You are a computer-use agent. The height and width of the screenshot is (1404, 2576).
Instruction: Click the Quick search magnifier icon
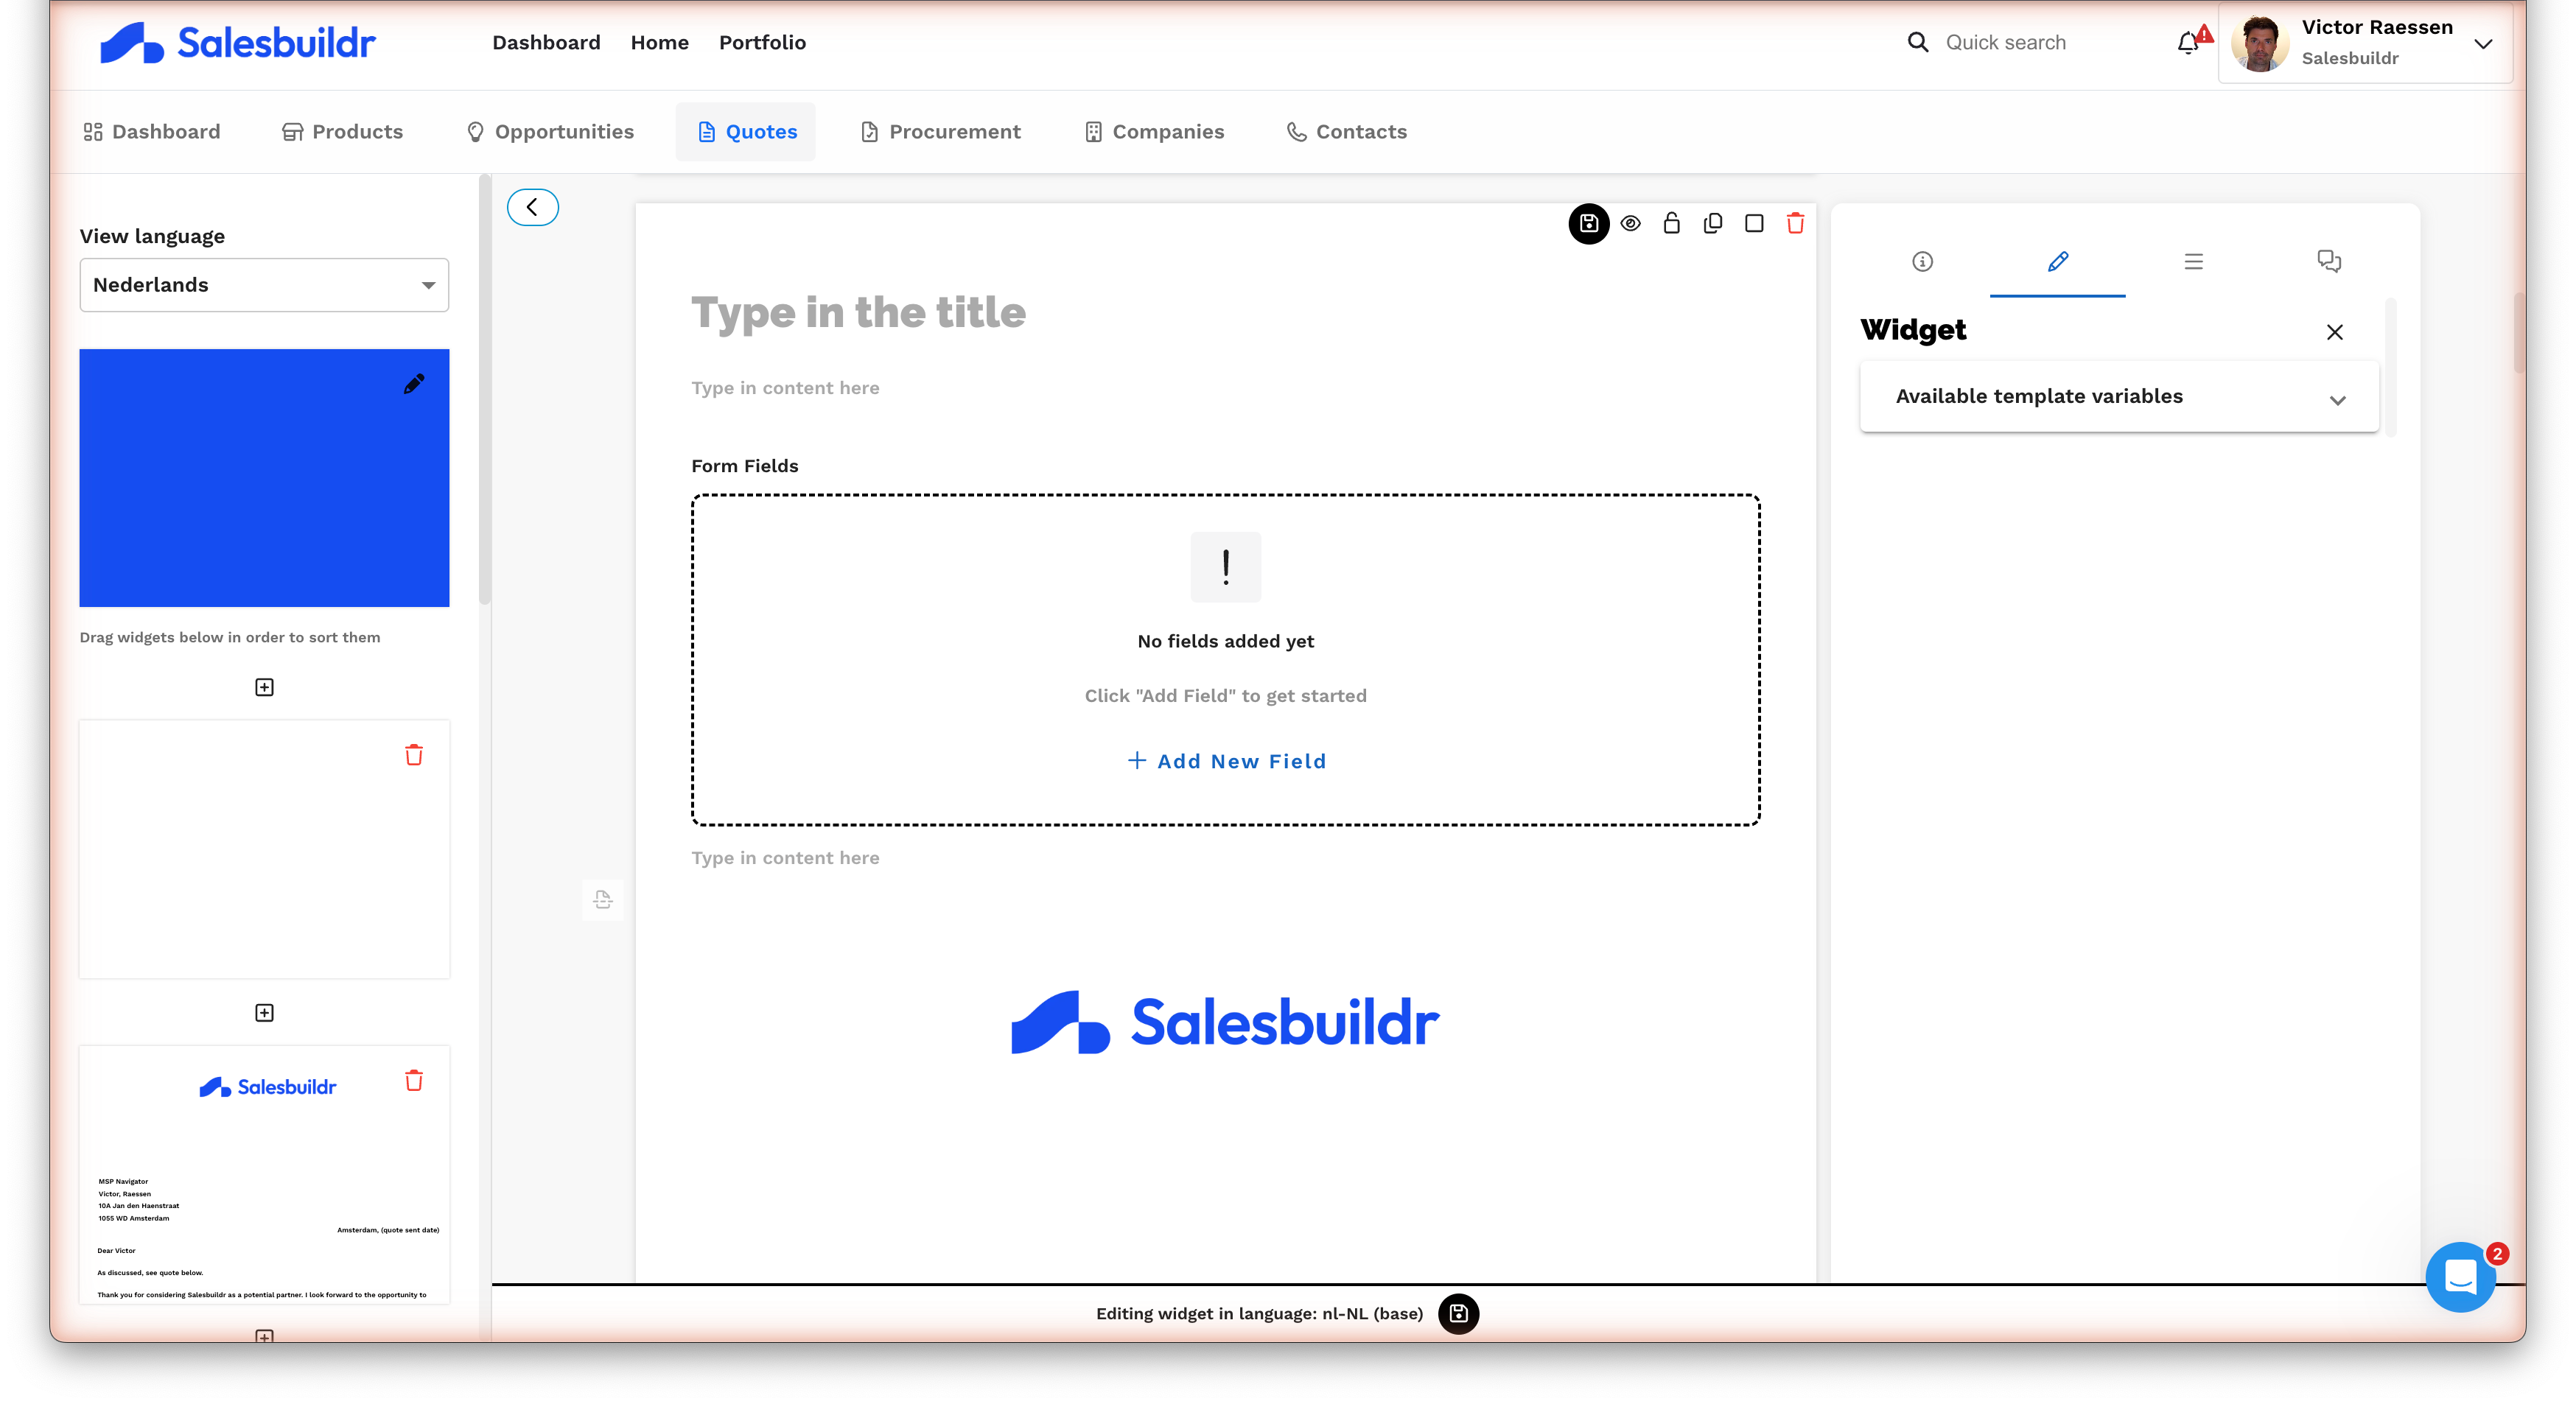[1917, 42]
